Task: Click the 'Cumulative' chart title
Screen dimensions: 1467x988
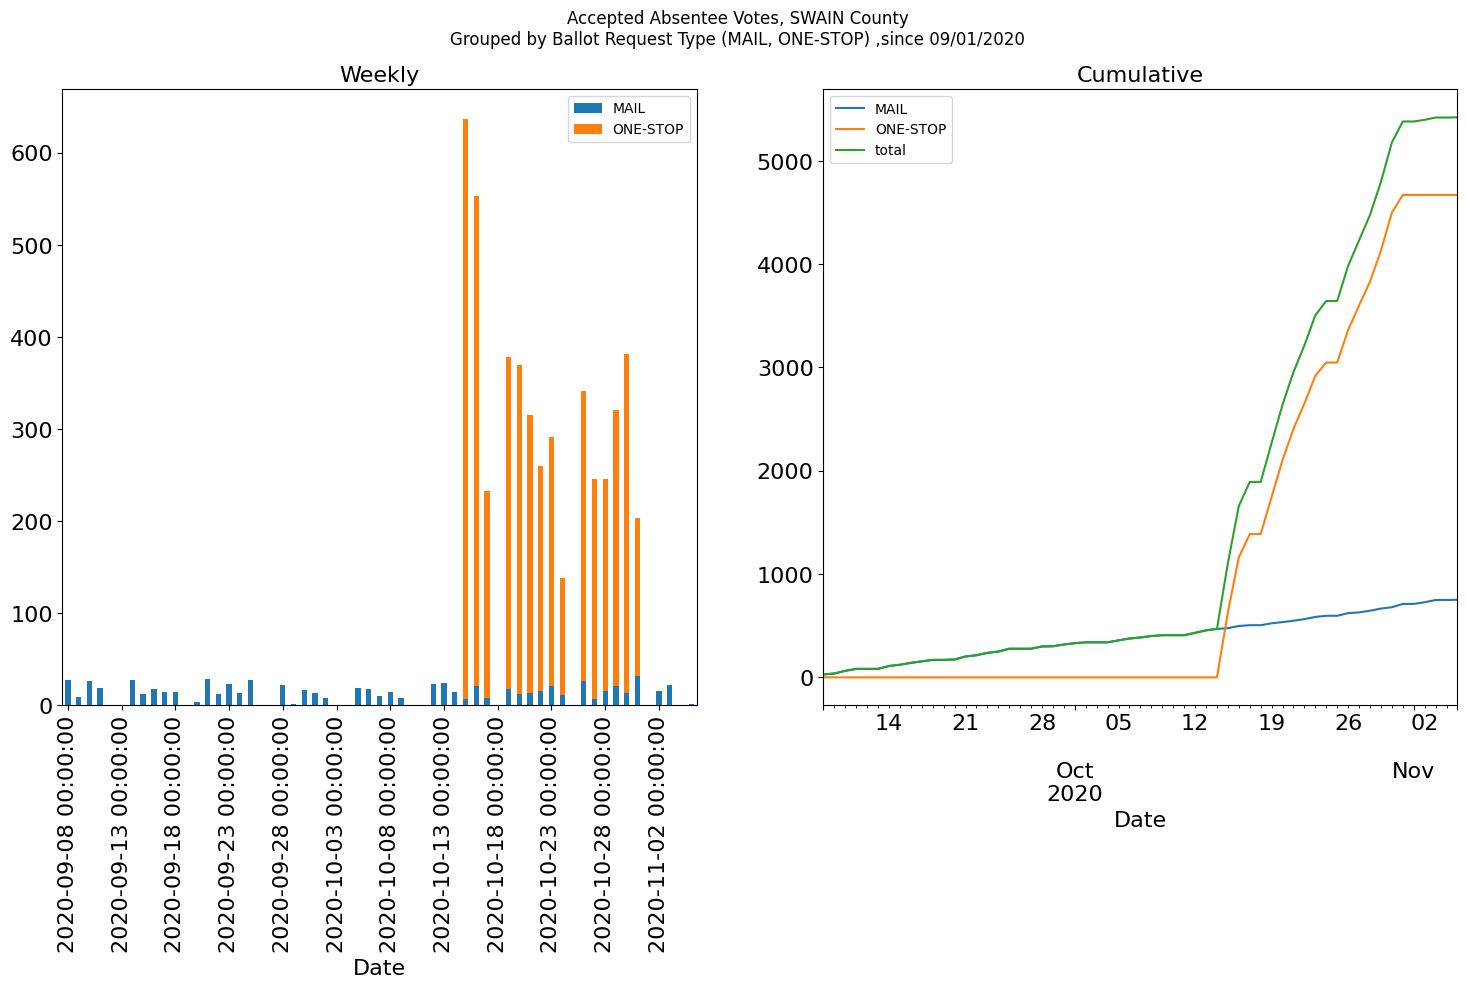Action: pyautogui.click(x=1139, y=75)
